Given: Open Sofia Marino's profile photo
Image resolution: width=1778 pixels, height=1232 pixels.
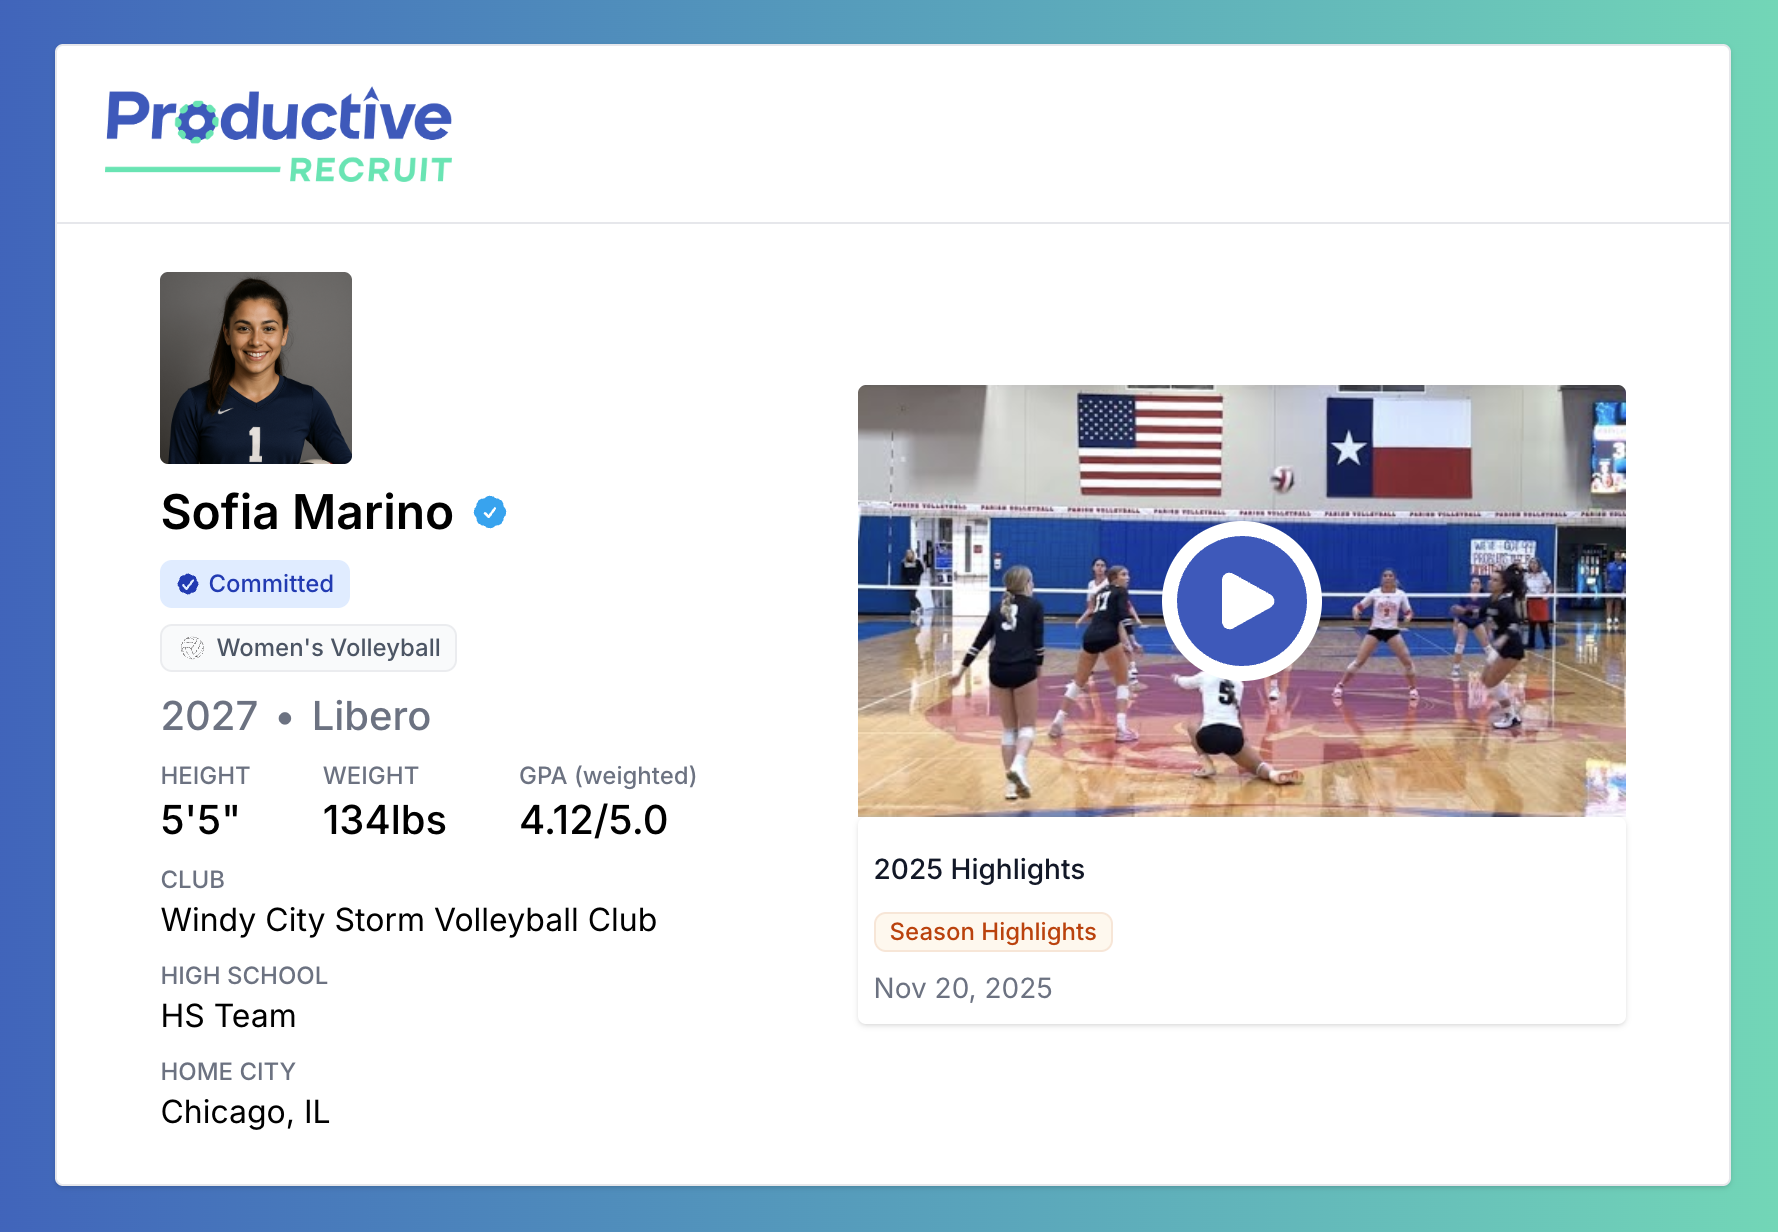Looking at the screenshot, I should click(x=256, y=368).
